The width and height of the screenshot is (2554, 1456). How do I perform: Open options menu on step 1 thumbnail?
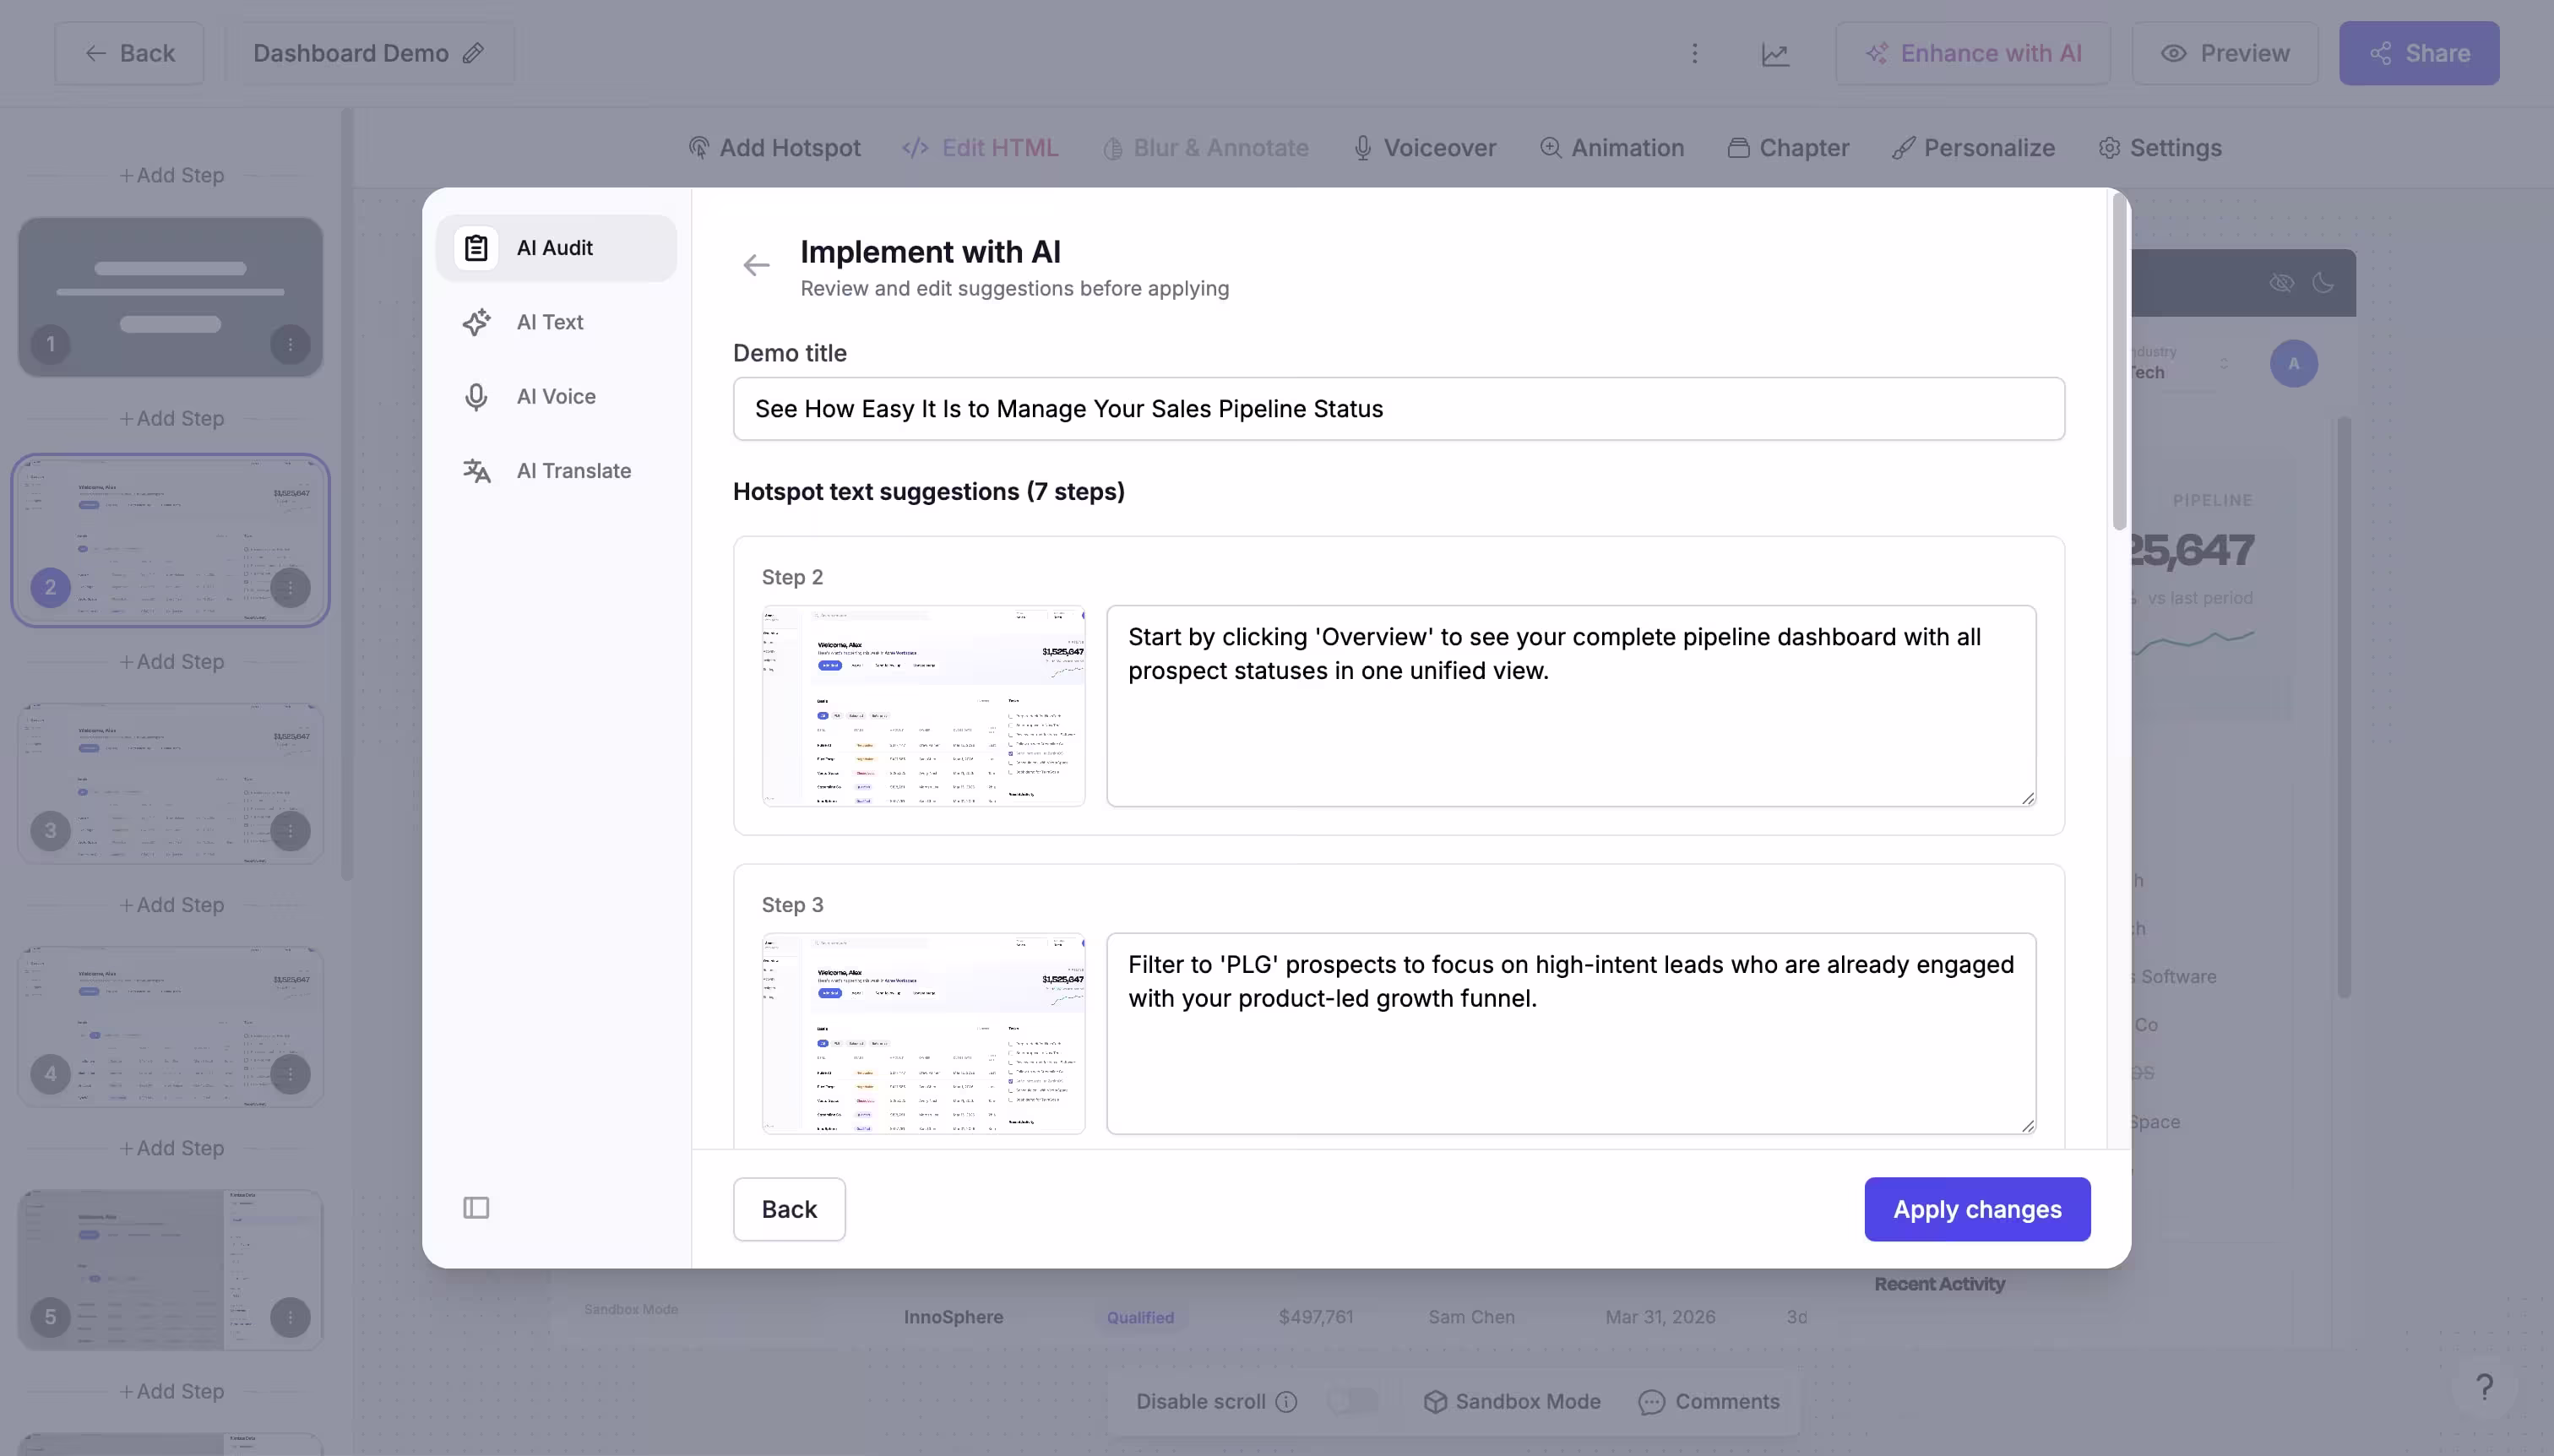coord(290,345)
